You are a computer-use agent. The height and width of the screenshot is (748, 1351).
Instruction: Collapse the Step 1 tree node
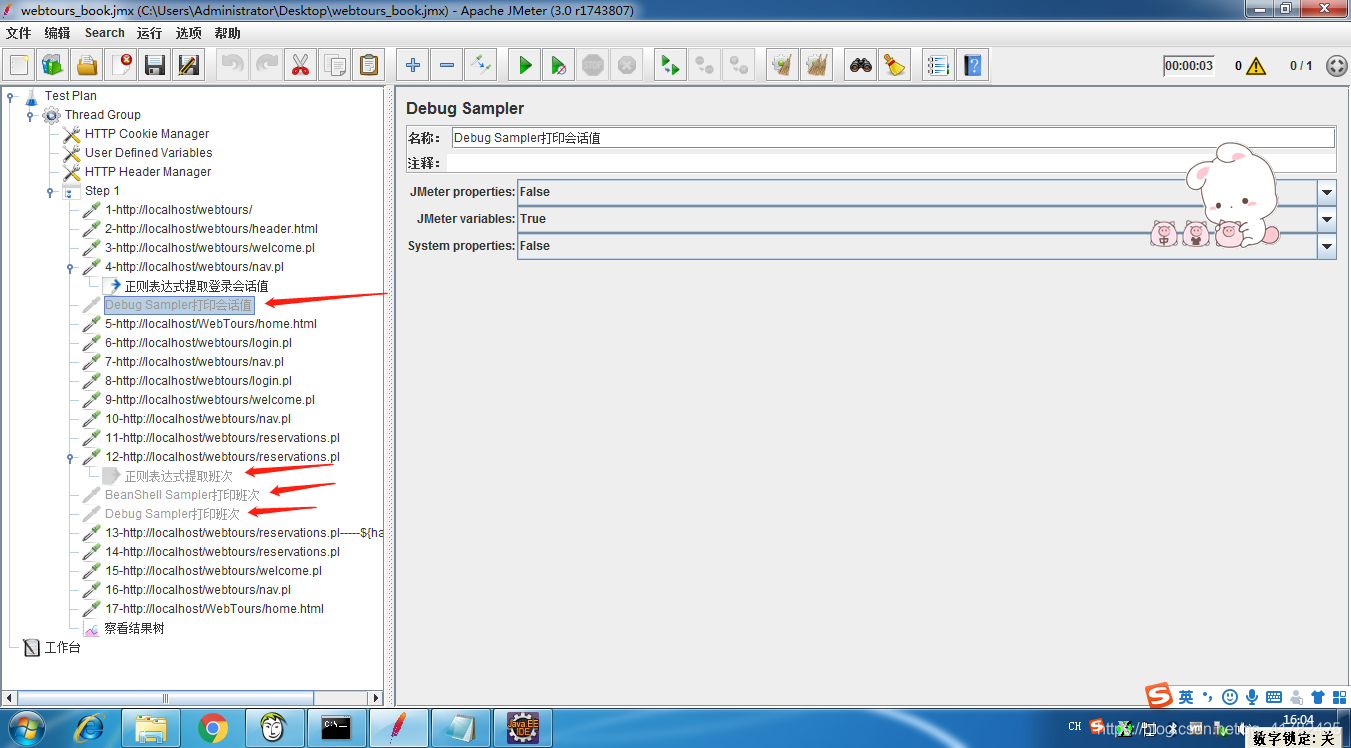pyautogui.click(x=50, y=191)
